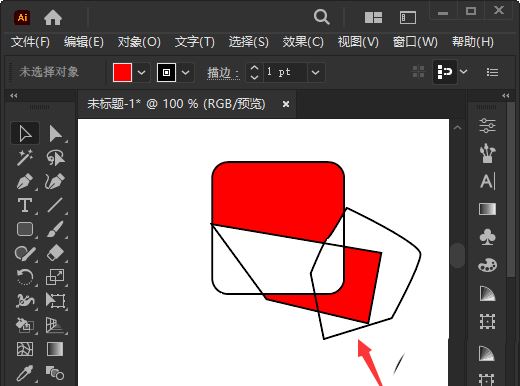Expand the align options dropdown arrow
Viewport: 520px width, 386px height.
coord(464,72)
